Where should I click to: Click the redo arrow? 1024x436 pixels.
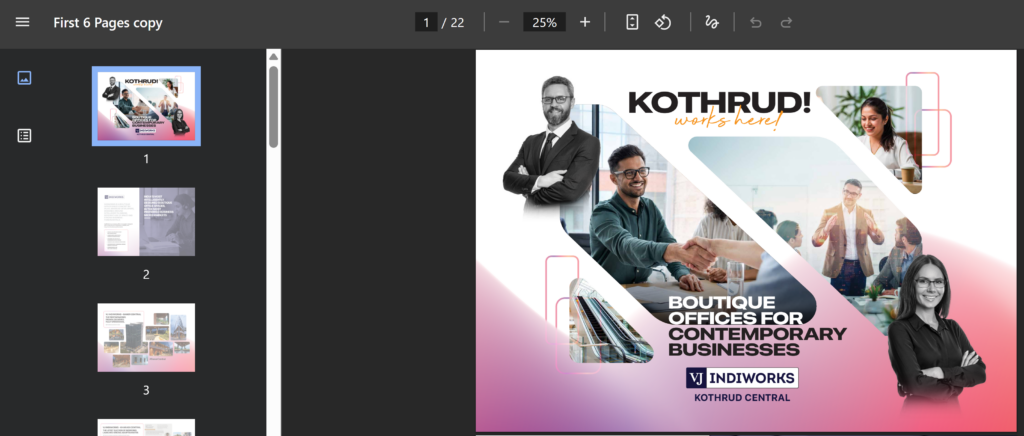[x=786, y=22]
